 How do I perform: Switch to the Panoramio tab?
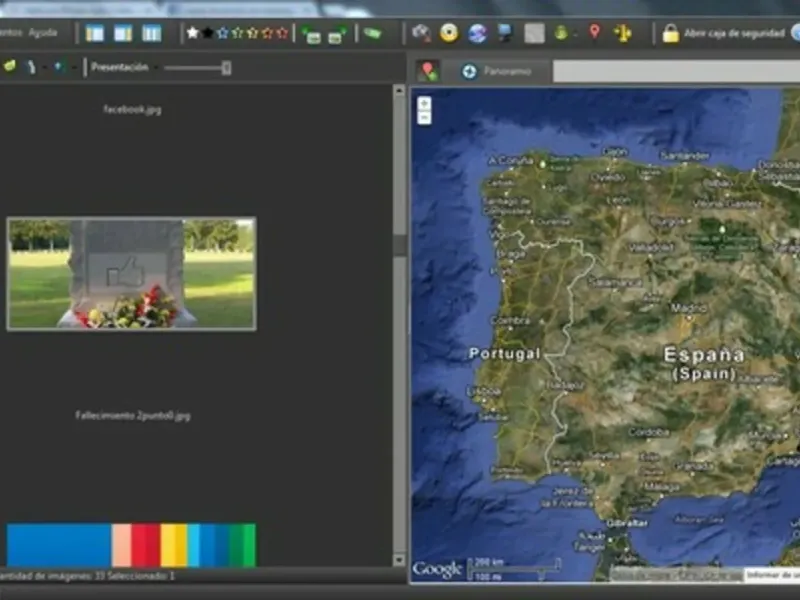(496, 71)
